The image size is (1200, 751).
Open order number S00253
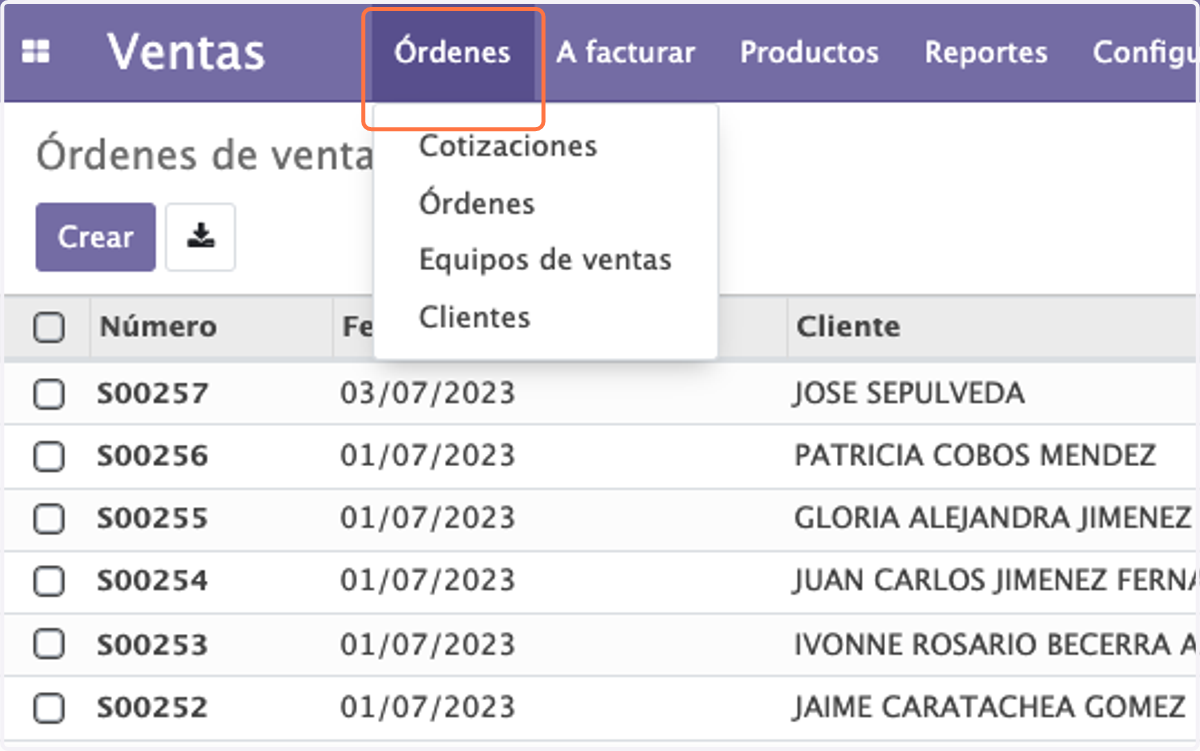(x=153, y=644)
